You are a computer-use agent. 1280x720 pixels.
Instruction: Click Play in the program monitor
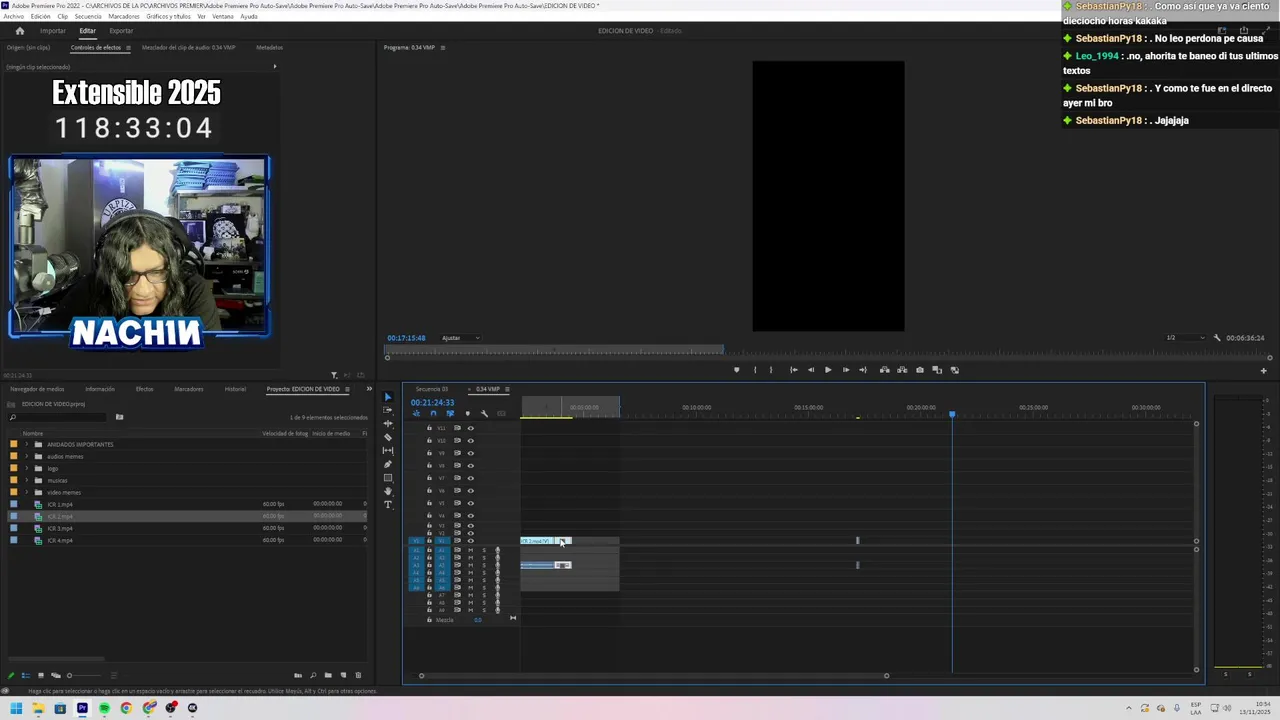[828, 370]
